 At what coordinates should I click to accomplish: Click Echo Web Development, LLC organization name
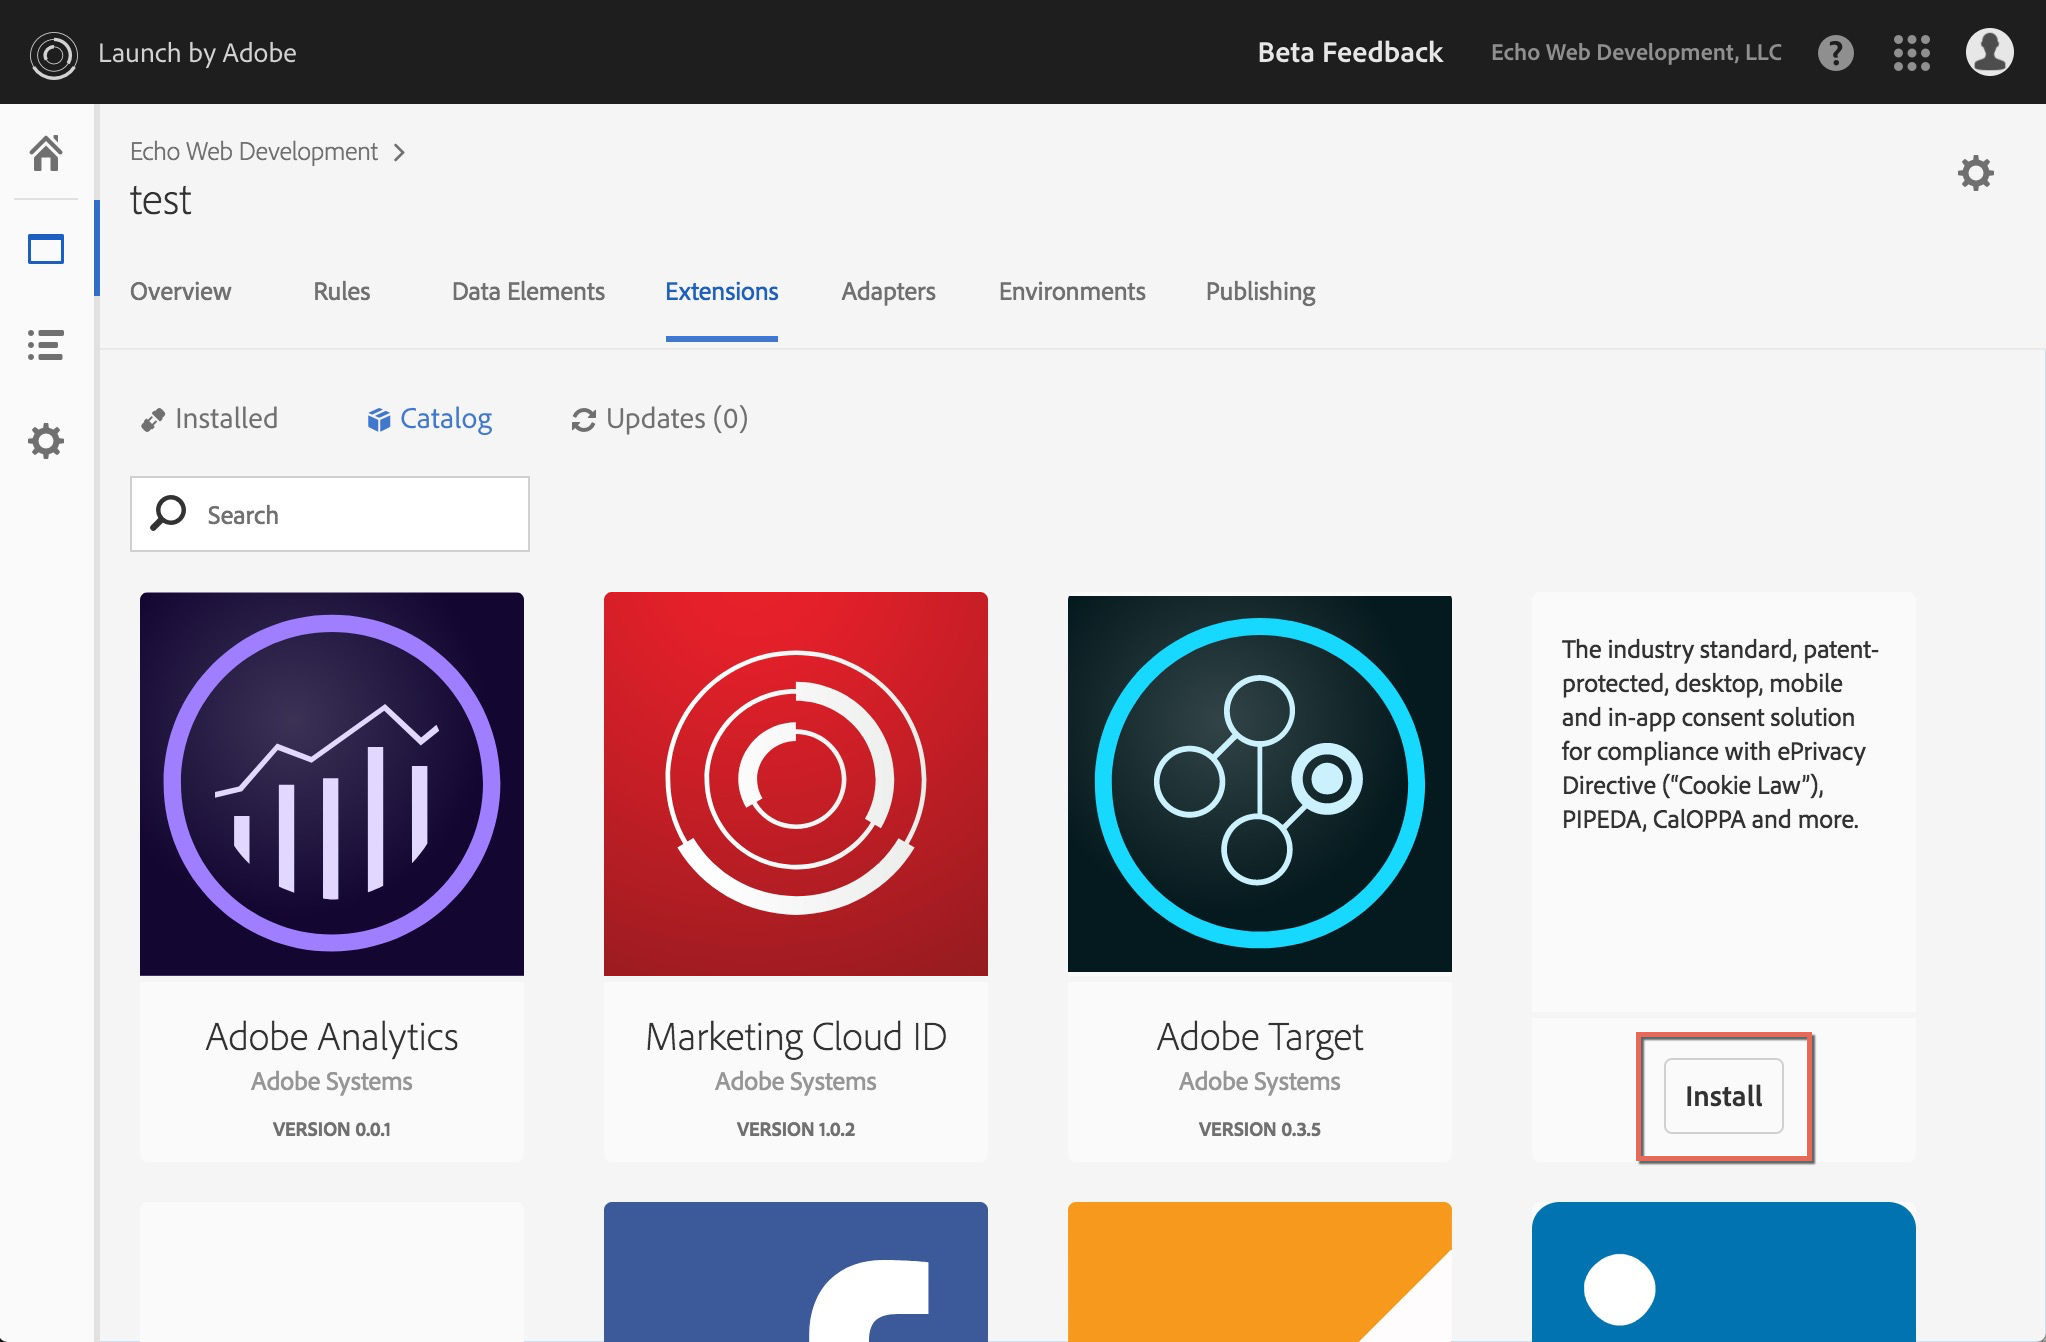click(1636, 53)
